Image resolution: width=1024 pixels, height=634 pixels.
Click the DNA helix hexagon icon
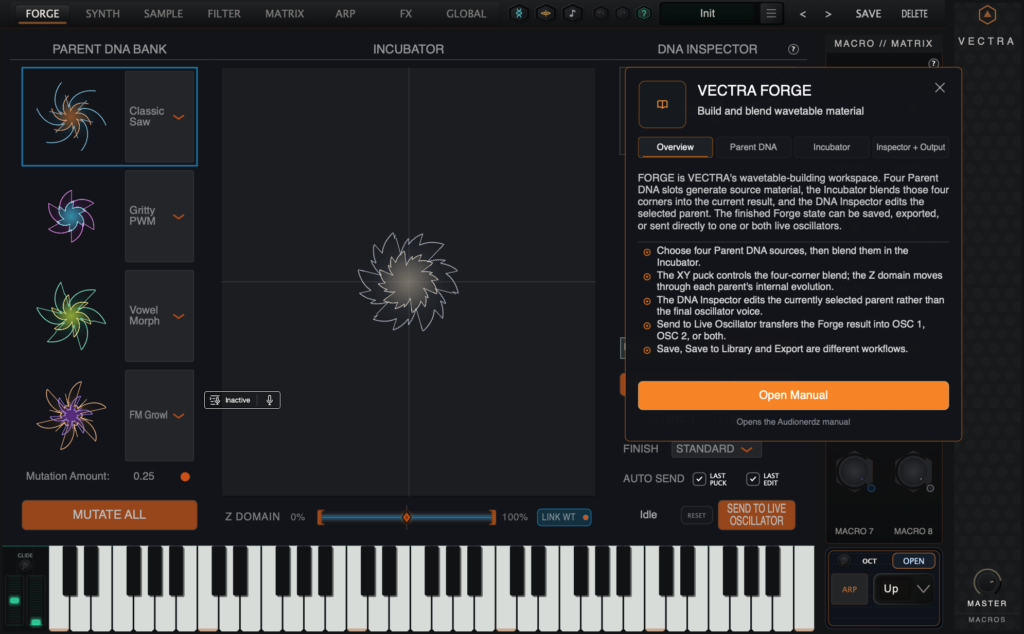point(519,13)
